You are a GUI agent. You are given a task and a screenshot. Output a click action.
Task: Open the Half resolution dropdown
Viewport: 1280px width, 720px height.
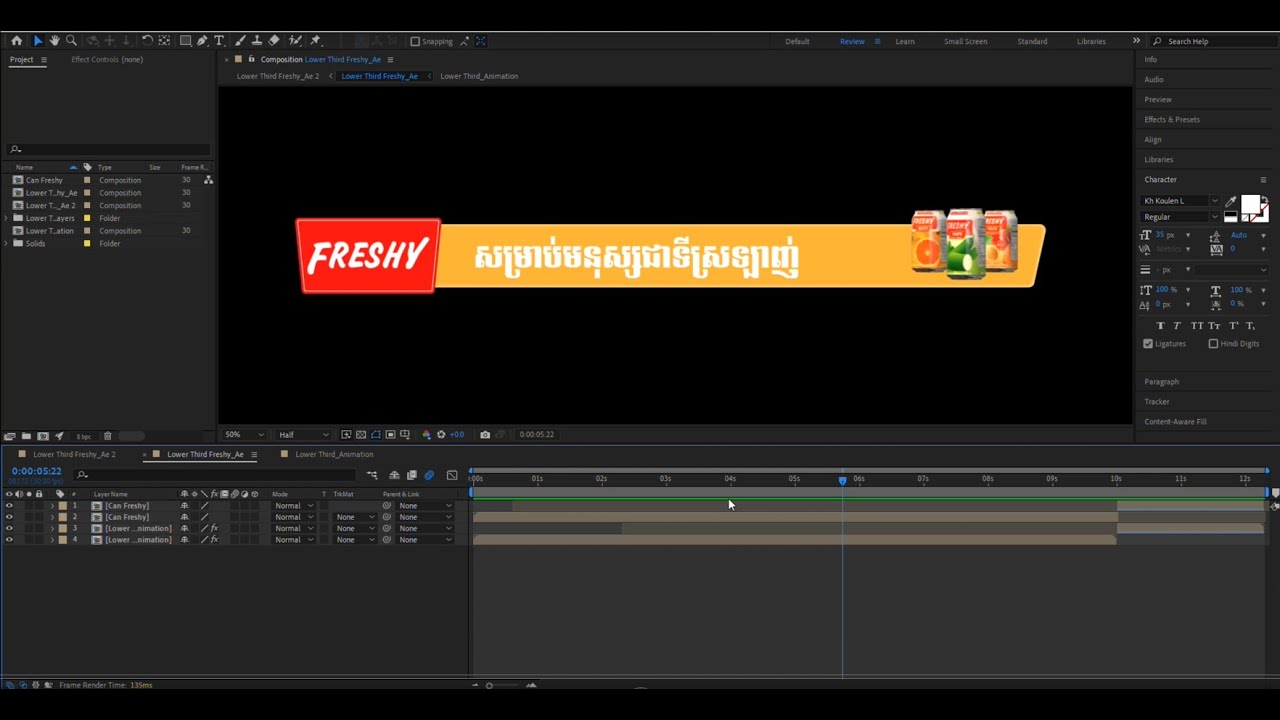(x=304, y=435)
